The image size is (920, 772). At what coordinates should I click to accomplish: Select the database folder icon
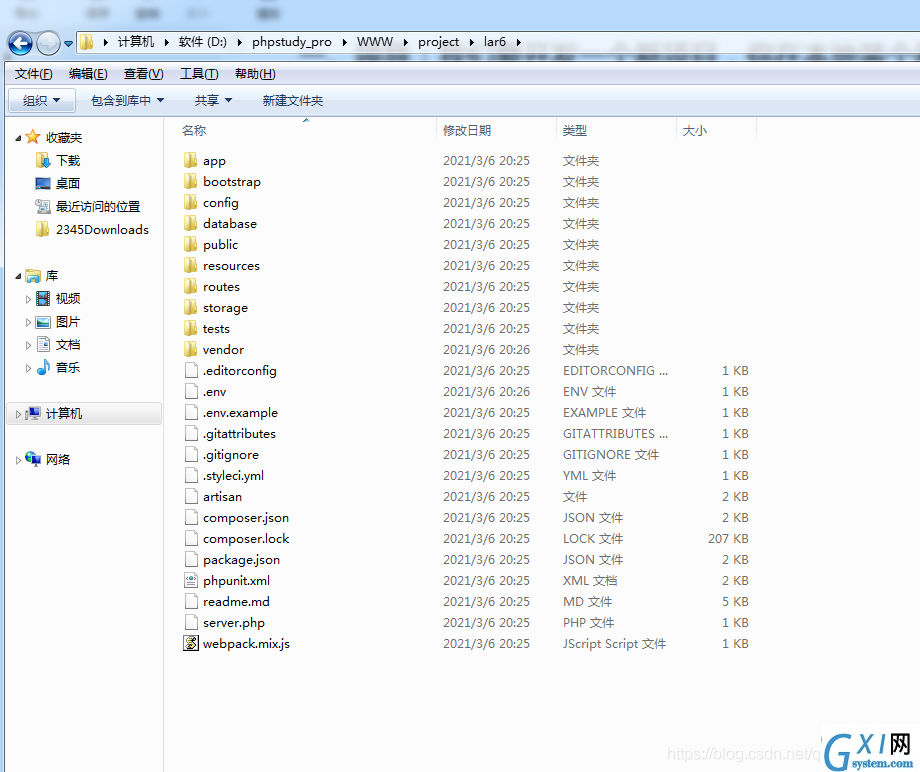coord(190,224)
